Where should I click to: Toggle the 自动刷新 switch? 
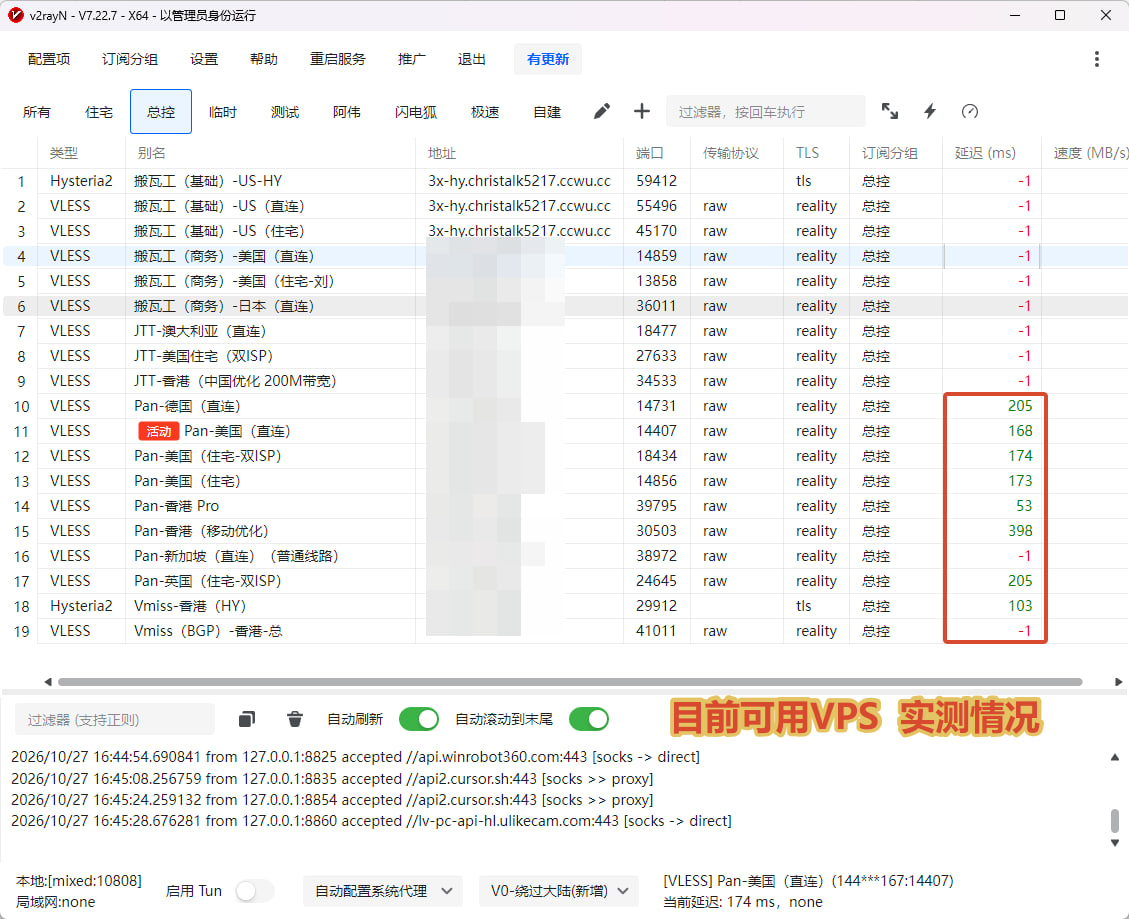(418, 719)
